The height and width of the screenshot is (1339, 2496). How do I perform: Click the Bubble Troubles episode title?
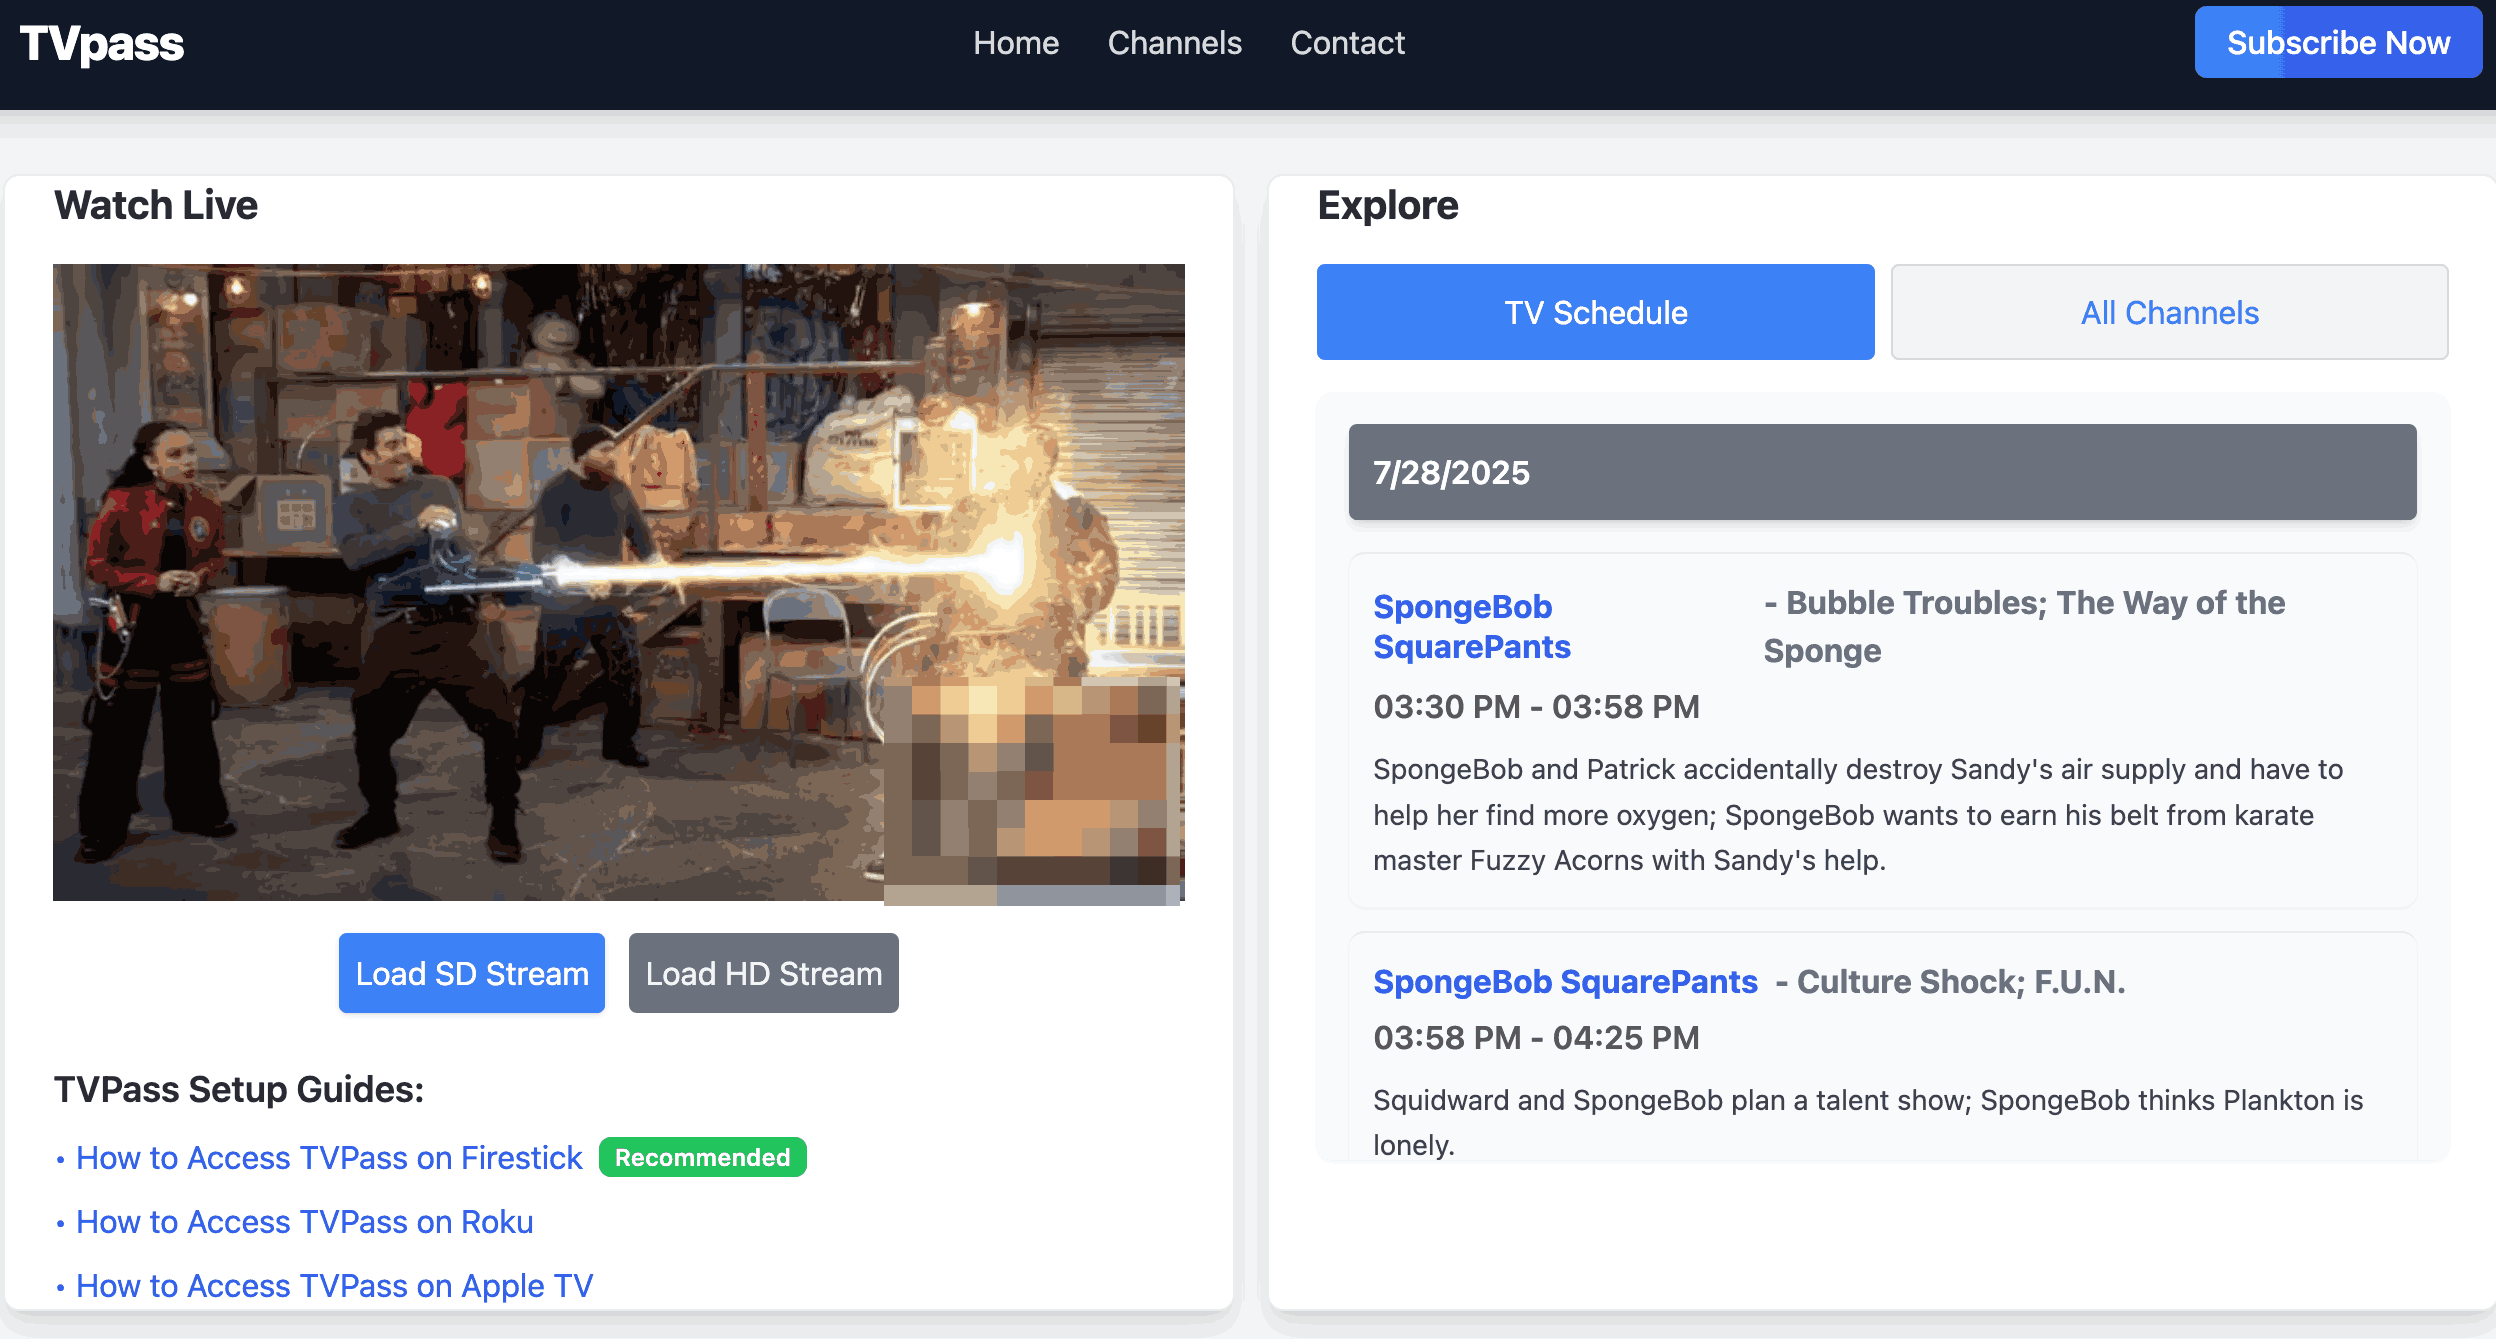2024,626
